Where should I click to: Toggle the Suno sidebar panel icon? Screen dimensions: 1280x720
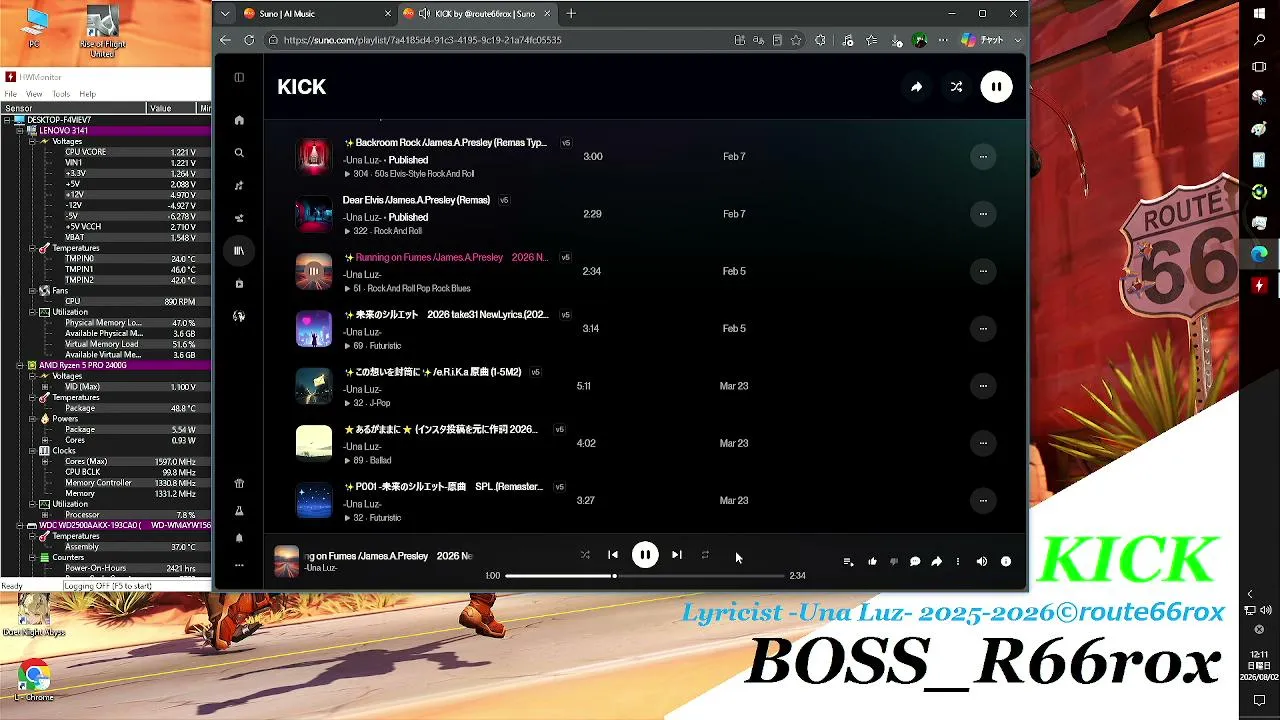[x=239, y=78]
